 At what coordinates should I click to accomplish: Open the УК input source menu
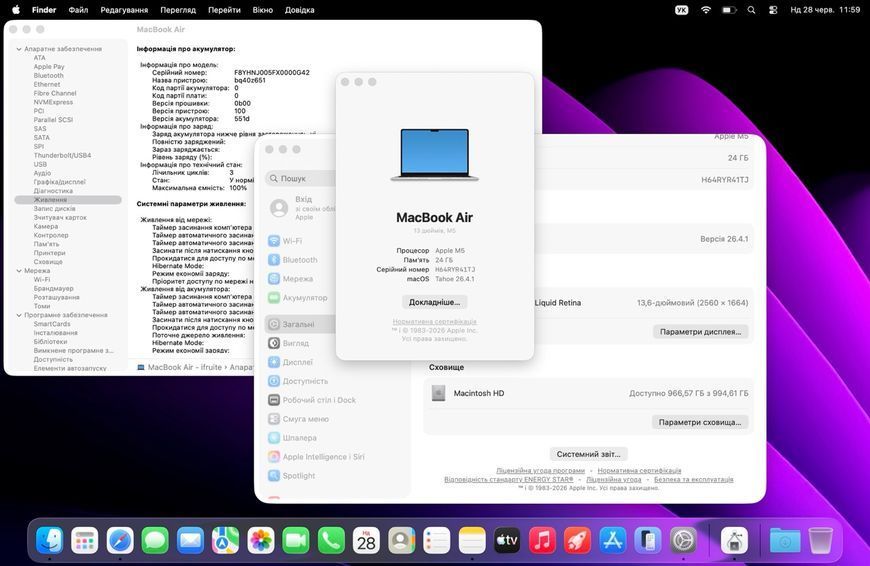point(681,10)
